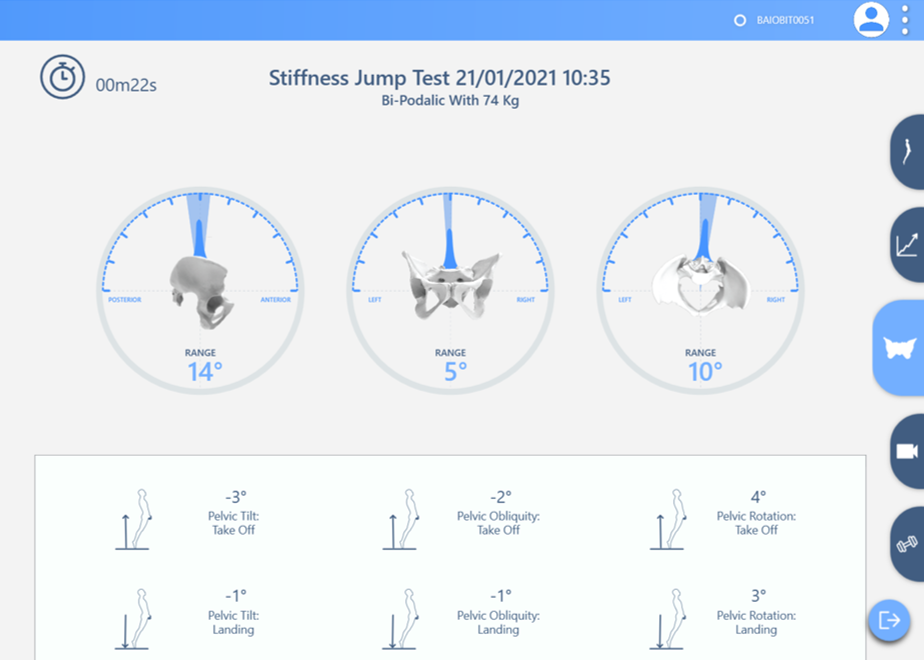Viewport: 924px width, 660px height.
Task: Click the Pelvic Tilt Landing figure icon
Action: [133, 619]
